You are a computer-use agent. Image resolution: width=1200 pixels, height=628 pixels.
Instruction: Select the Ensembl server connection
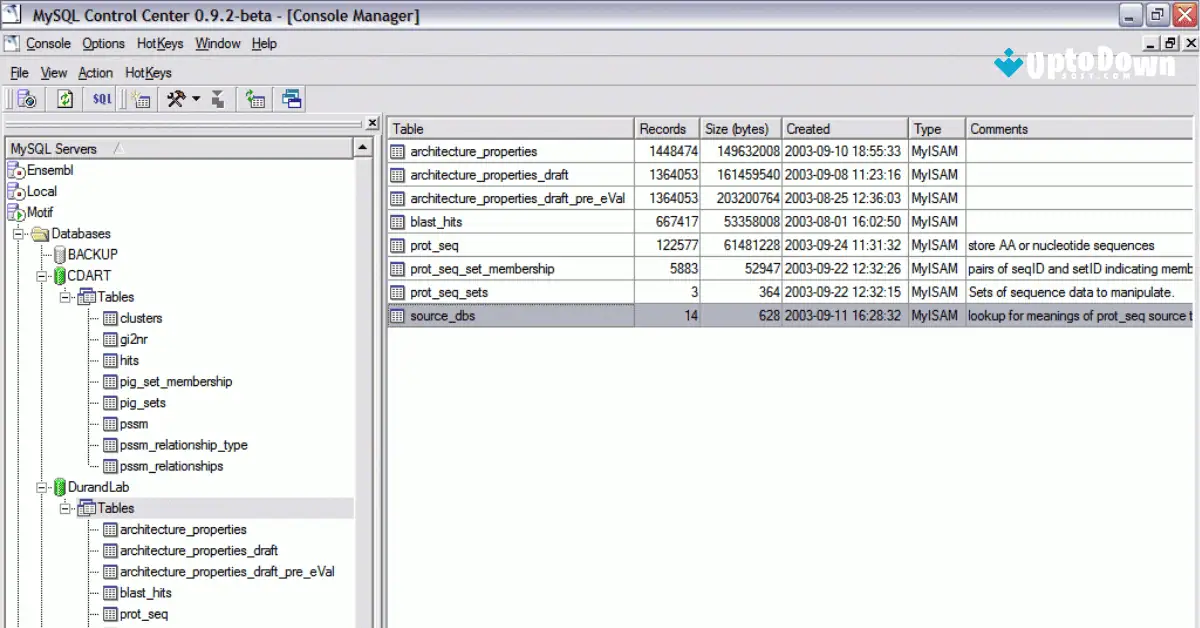tap(46, 170)
